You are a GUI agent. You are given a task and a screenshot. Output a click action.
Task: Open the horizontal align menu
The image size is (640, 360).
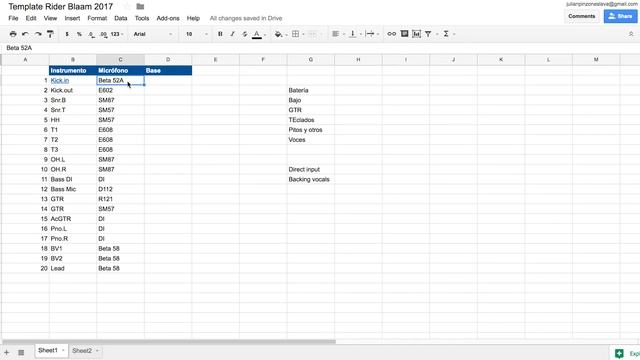(338, 34)
